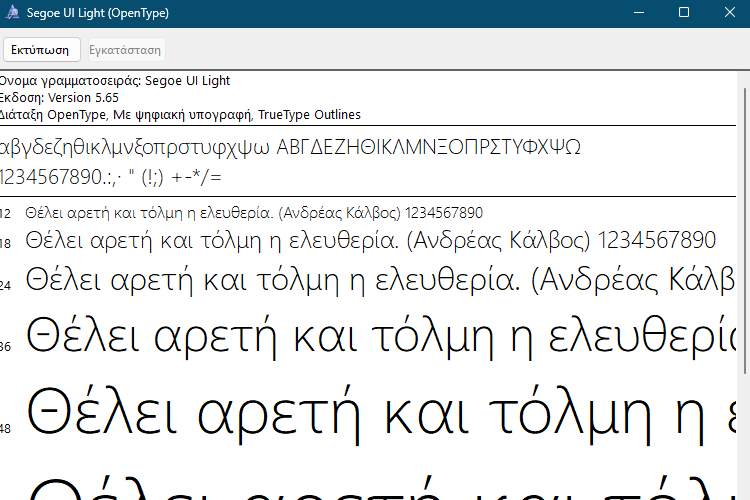The width and height of the screenshot is (750, 500).
Task: Click the digits and symbols sample line
Action: [110, 178]
